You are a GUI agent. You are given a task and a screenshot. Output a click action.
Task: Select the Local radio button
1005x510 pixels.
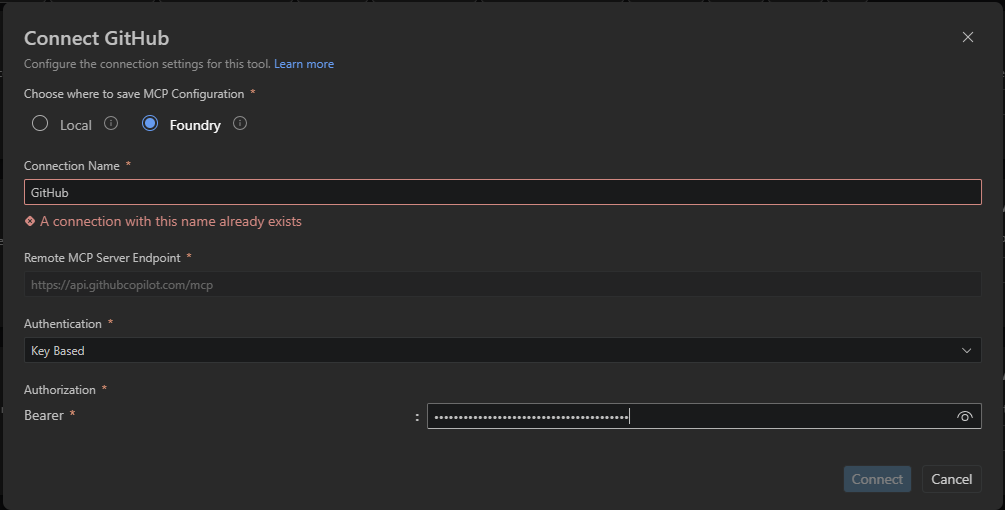click(40, 124)
